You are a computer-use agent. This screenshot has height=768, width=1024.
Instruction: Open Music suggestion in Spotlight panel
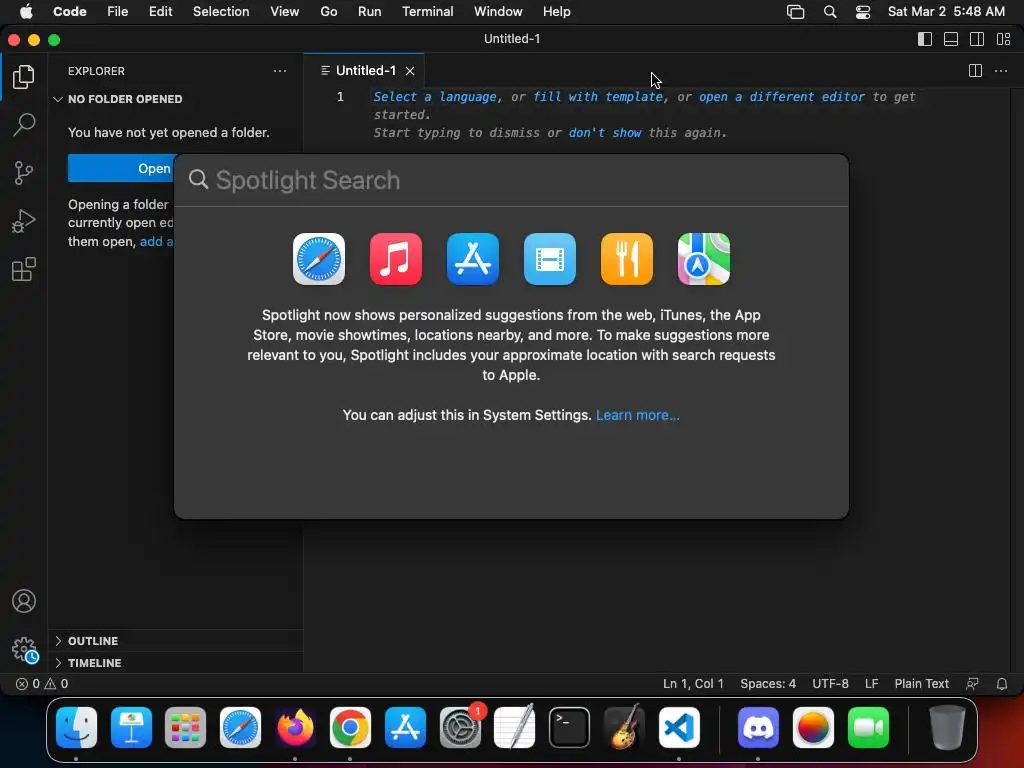coord(396,259)
